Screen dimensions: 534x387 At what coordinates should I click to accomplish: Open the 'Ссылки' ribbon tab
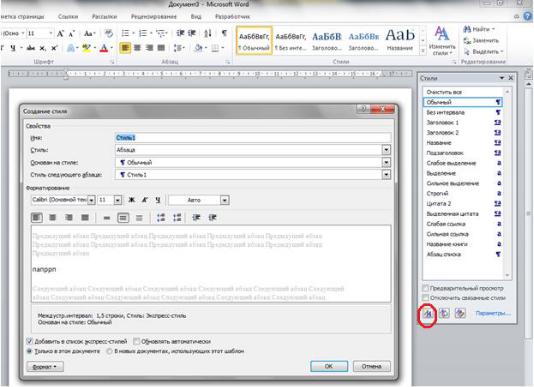[68, 16]
